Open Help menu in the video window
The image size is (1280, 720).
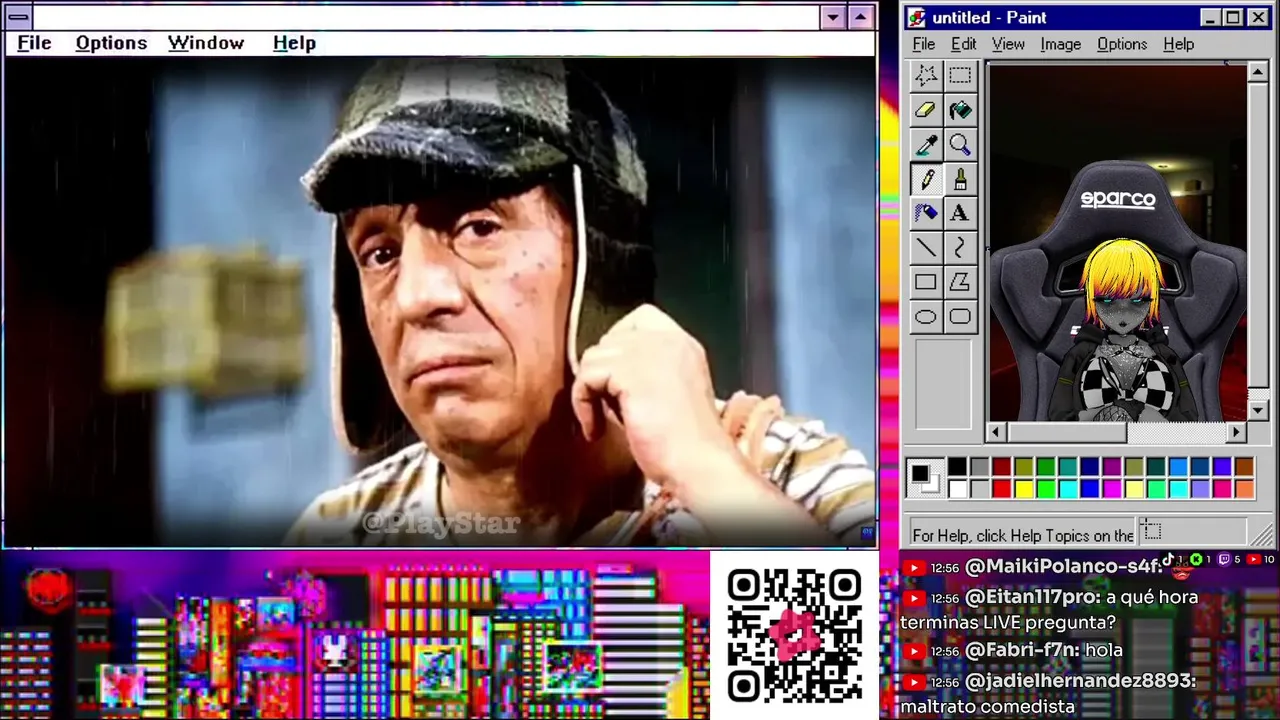click(294, 43)
